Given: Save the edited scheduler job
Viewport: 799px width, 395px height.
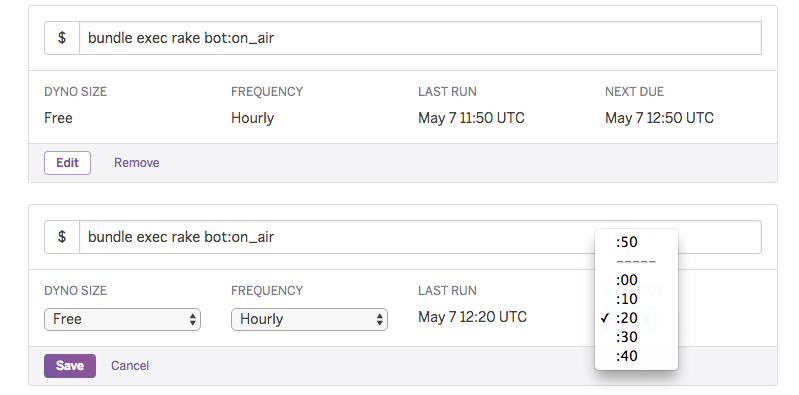Looking at the screenshot, I should click(x=70, y=366).
